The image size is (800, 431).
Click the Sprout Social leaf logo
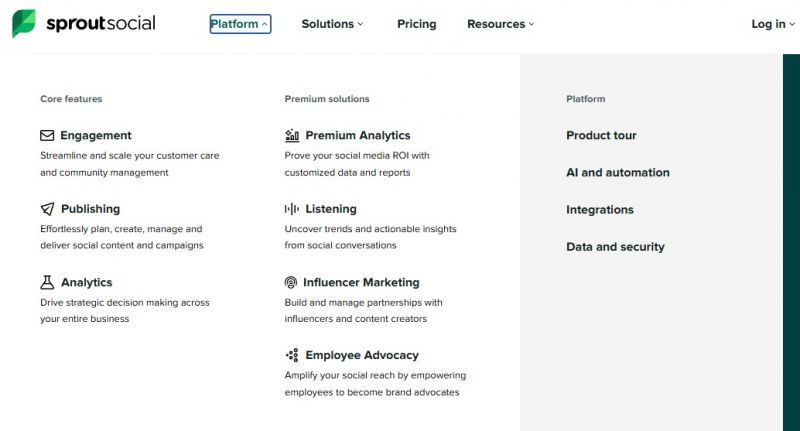(x=24, y=24)
